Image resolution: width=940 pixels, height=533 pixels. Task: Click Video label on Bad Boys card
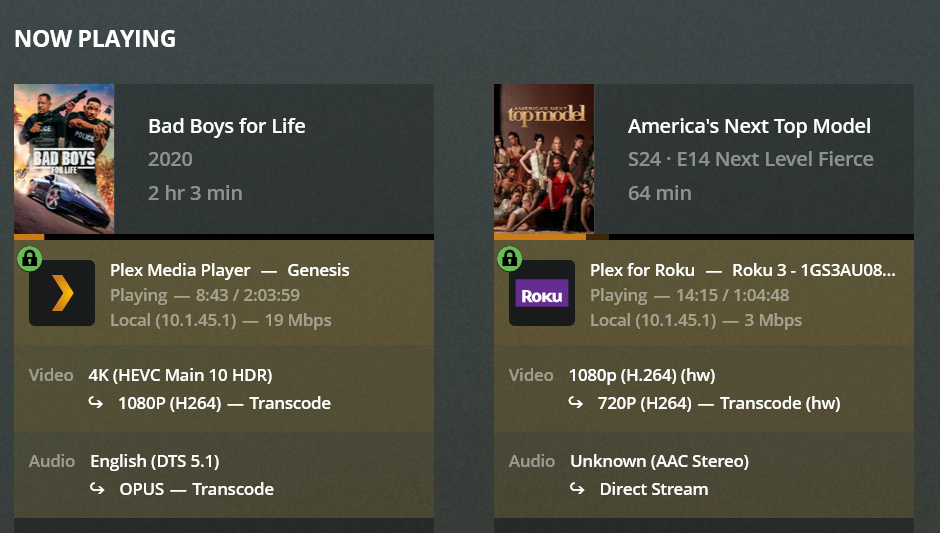tap(51, 375)
